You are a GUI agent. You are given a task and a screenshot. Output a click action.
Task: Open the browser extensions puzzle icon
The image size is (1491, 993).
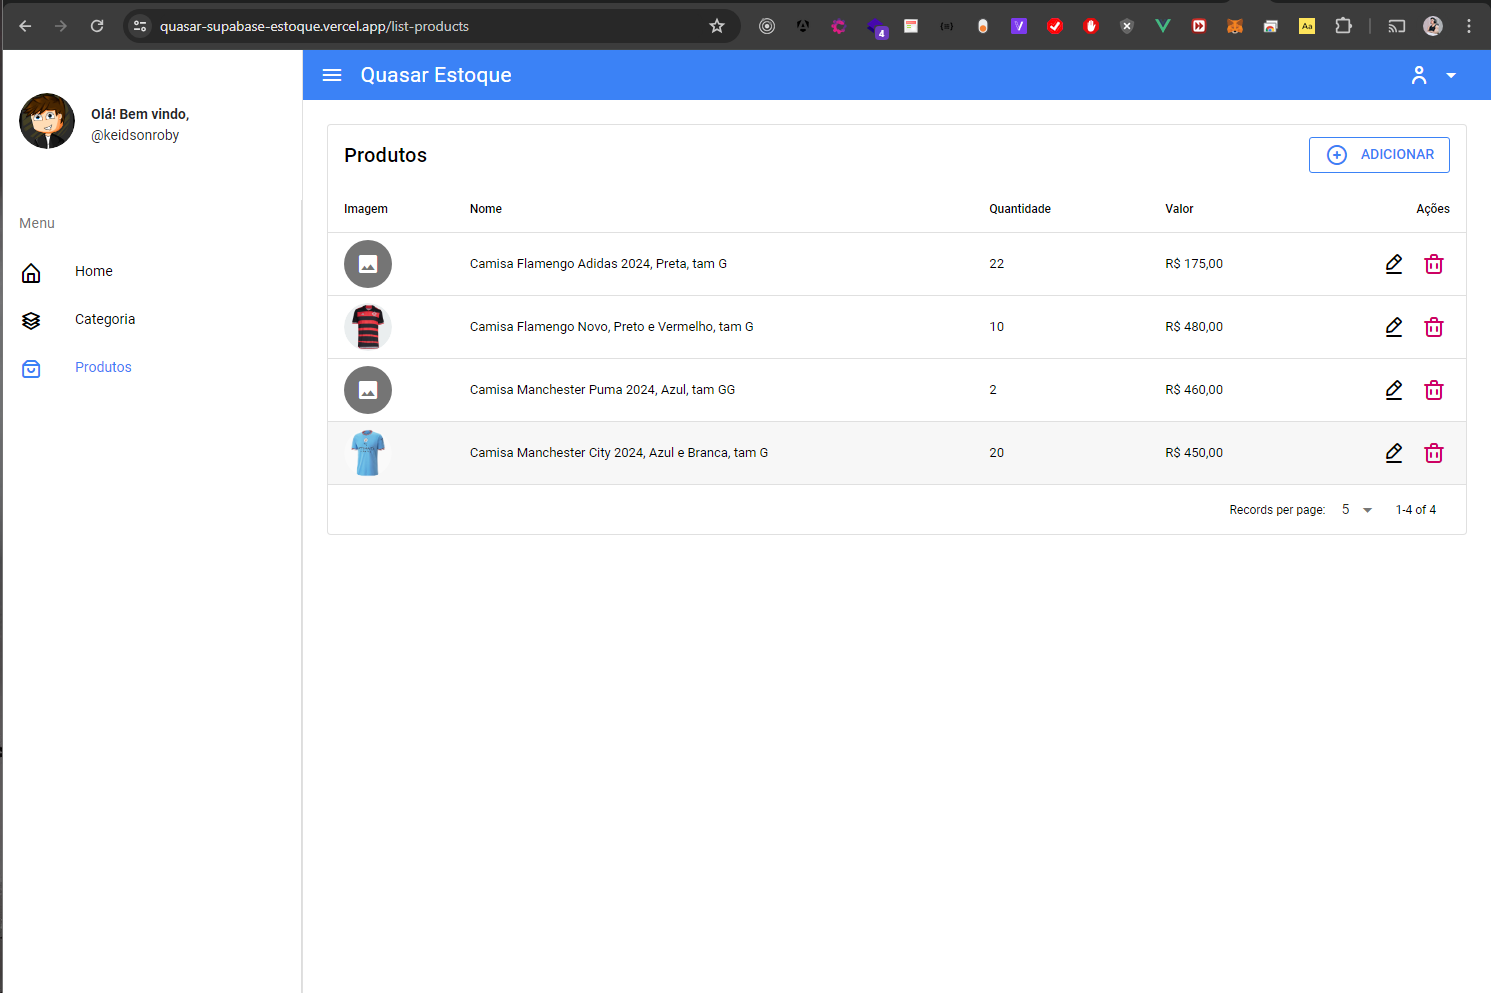1344,26
